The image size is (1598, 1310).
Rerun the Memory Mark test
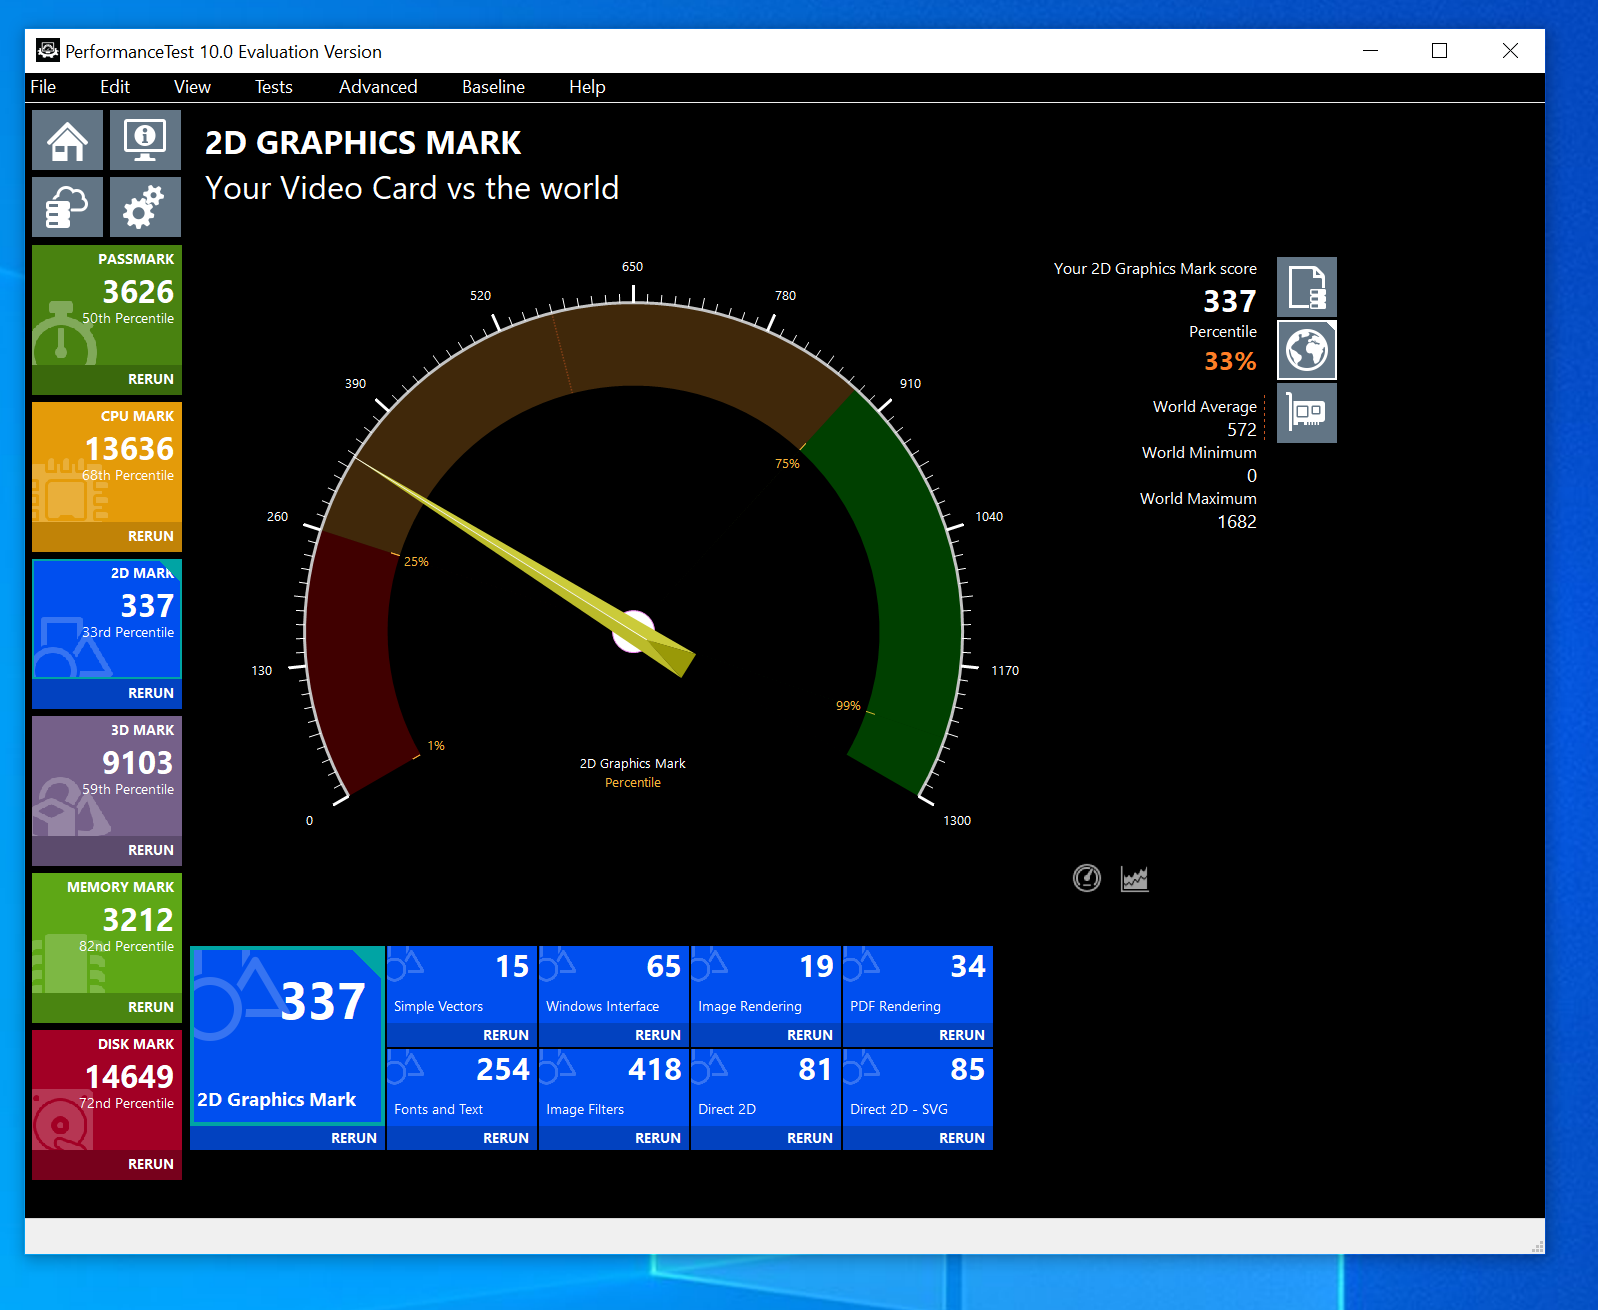point(151,1007)
